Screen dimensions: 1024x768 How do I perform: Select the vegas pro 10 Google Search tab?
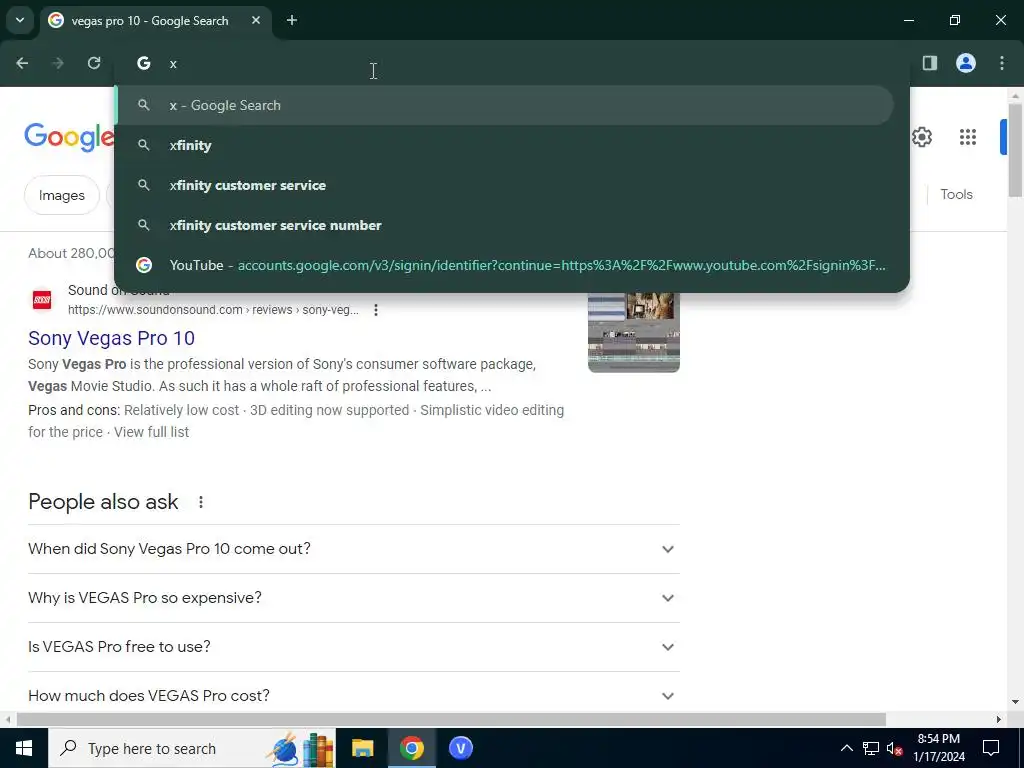point(155,21)
